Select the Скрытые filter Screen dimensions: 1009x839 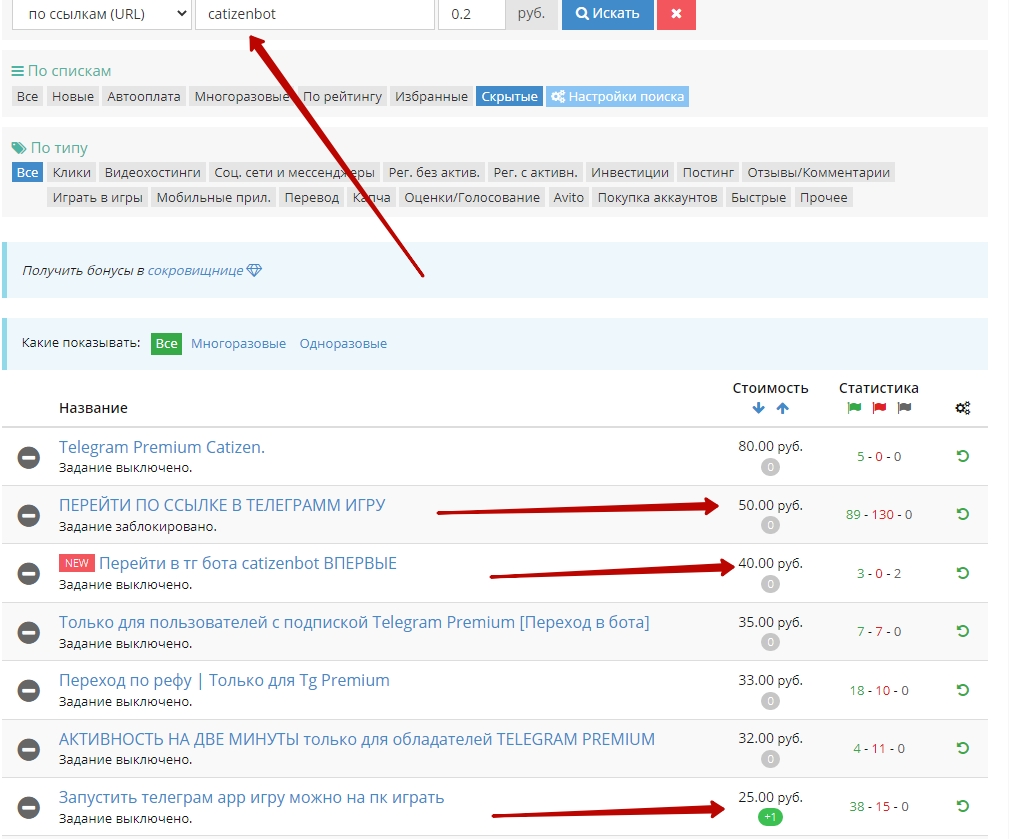(510, 97)
